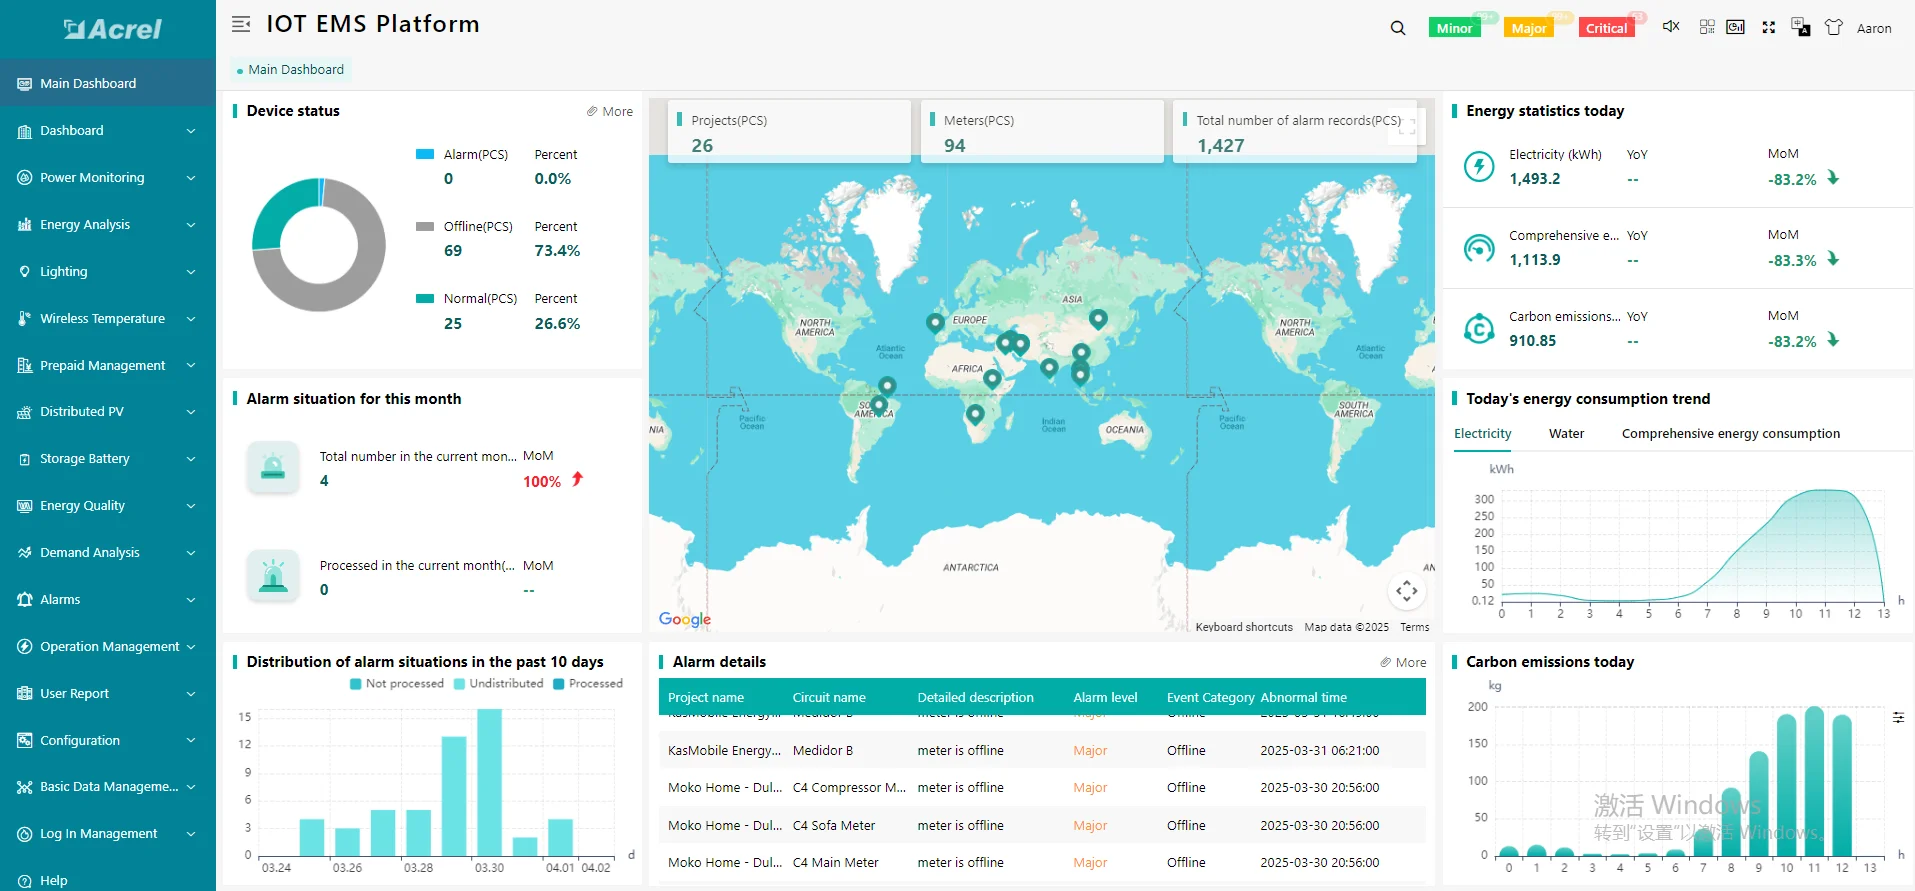Expand the Log In Management menu chevron
1915x891 pixels.
point(190,834)
